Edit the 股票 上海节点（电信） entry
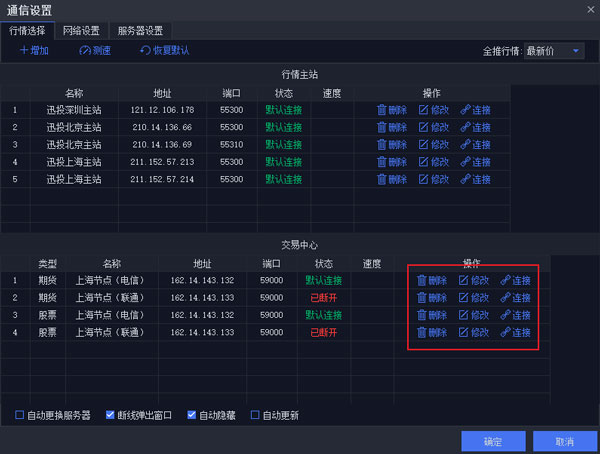Screen dimensions: 600x454 point(464,315)
